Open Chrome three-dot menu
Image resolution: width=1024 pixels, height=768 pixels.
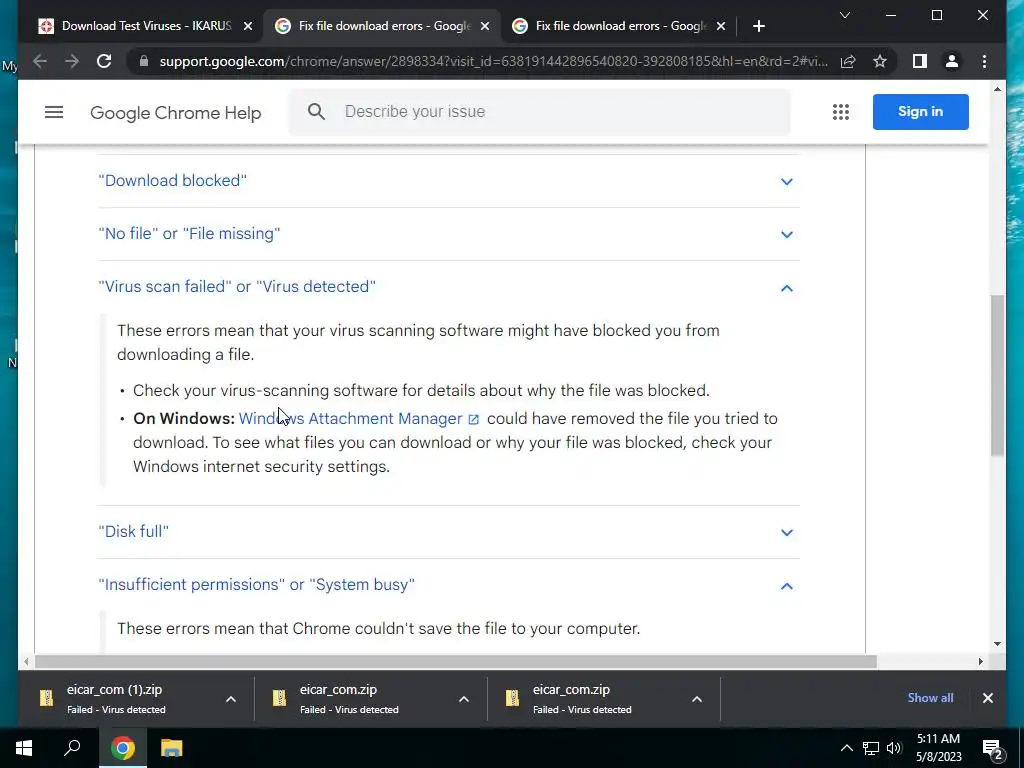[x=984, y=61]
